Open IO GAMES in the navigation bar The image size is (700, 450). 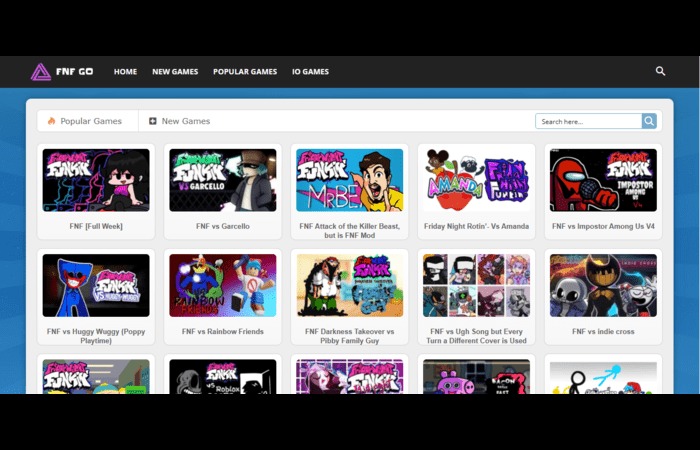tap(310, 71)
